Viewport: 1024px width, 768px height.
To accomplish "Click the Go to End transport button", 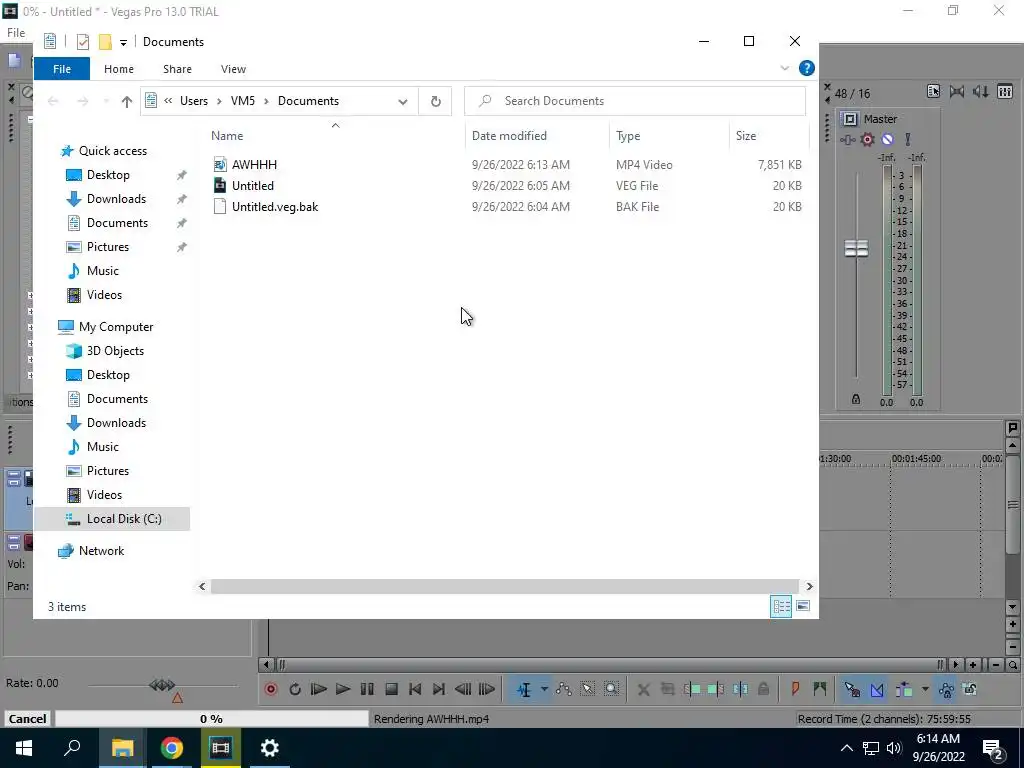I will pyautogui.click(x=439, y=689).
